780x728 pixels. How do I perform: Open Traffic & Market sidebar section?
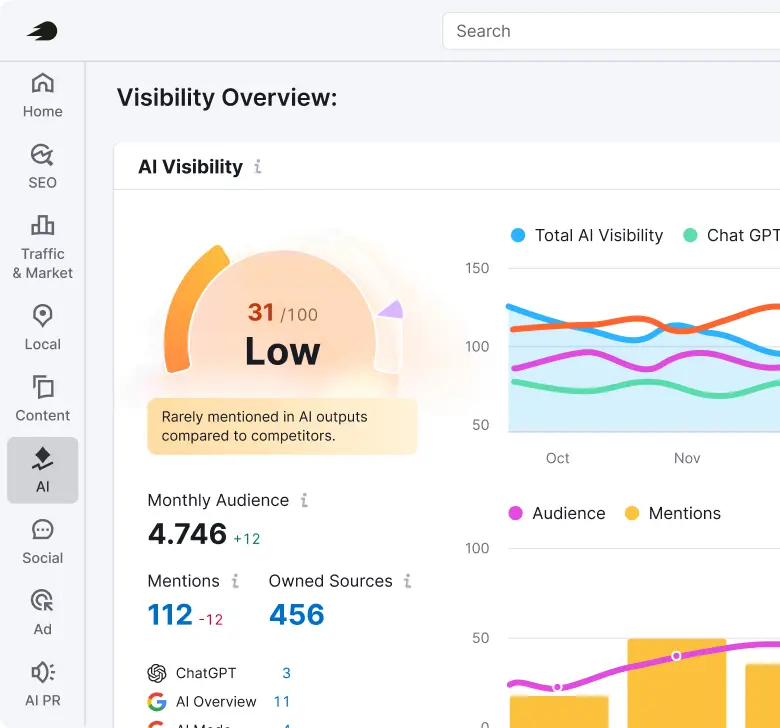click(x=42, y=247)
